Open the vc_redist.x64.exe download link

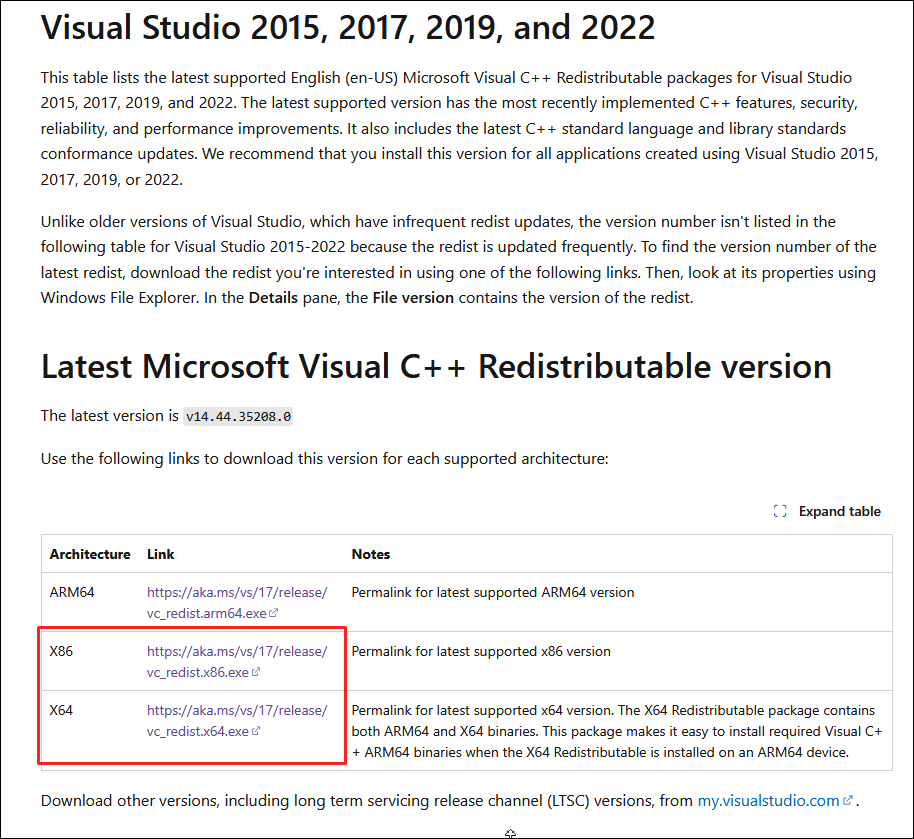coord(237,721)
